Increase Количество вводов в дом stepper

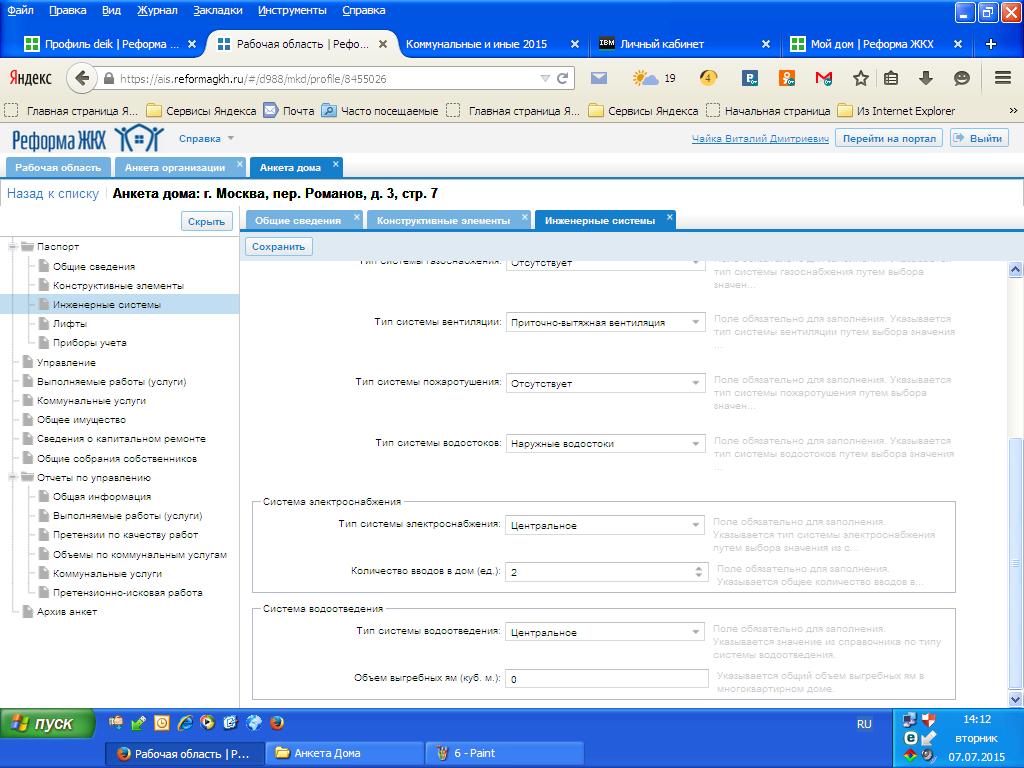point(698,568)
